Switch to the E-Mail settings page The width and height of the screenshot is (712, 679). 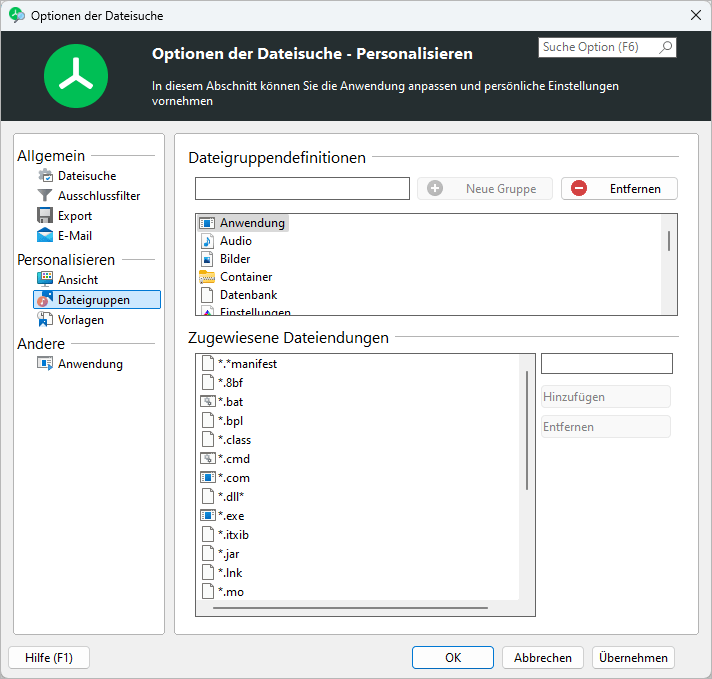click(x=75, y=236)
